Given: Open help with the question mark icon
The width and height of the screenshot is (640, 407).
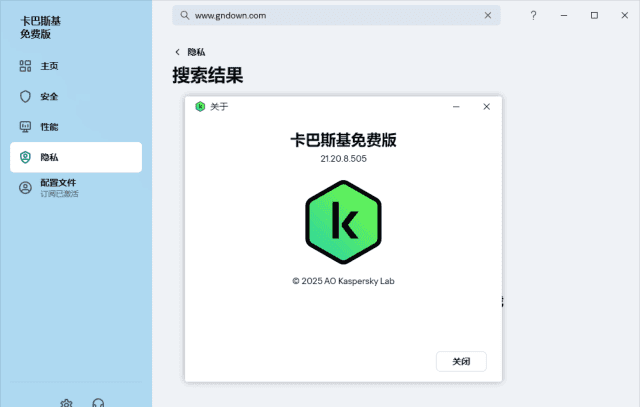Looking at the screenshot, I should point(533,16).
